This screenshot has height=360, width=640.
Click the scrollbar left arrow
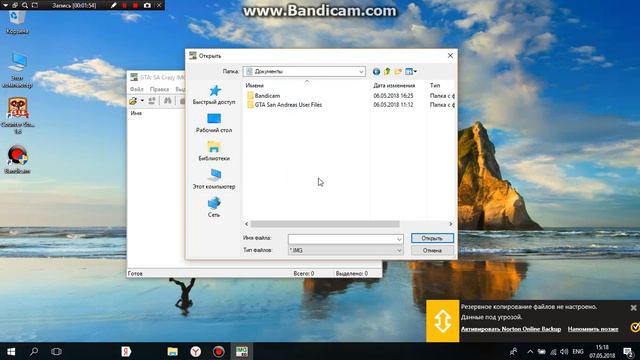[247, 224]
